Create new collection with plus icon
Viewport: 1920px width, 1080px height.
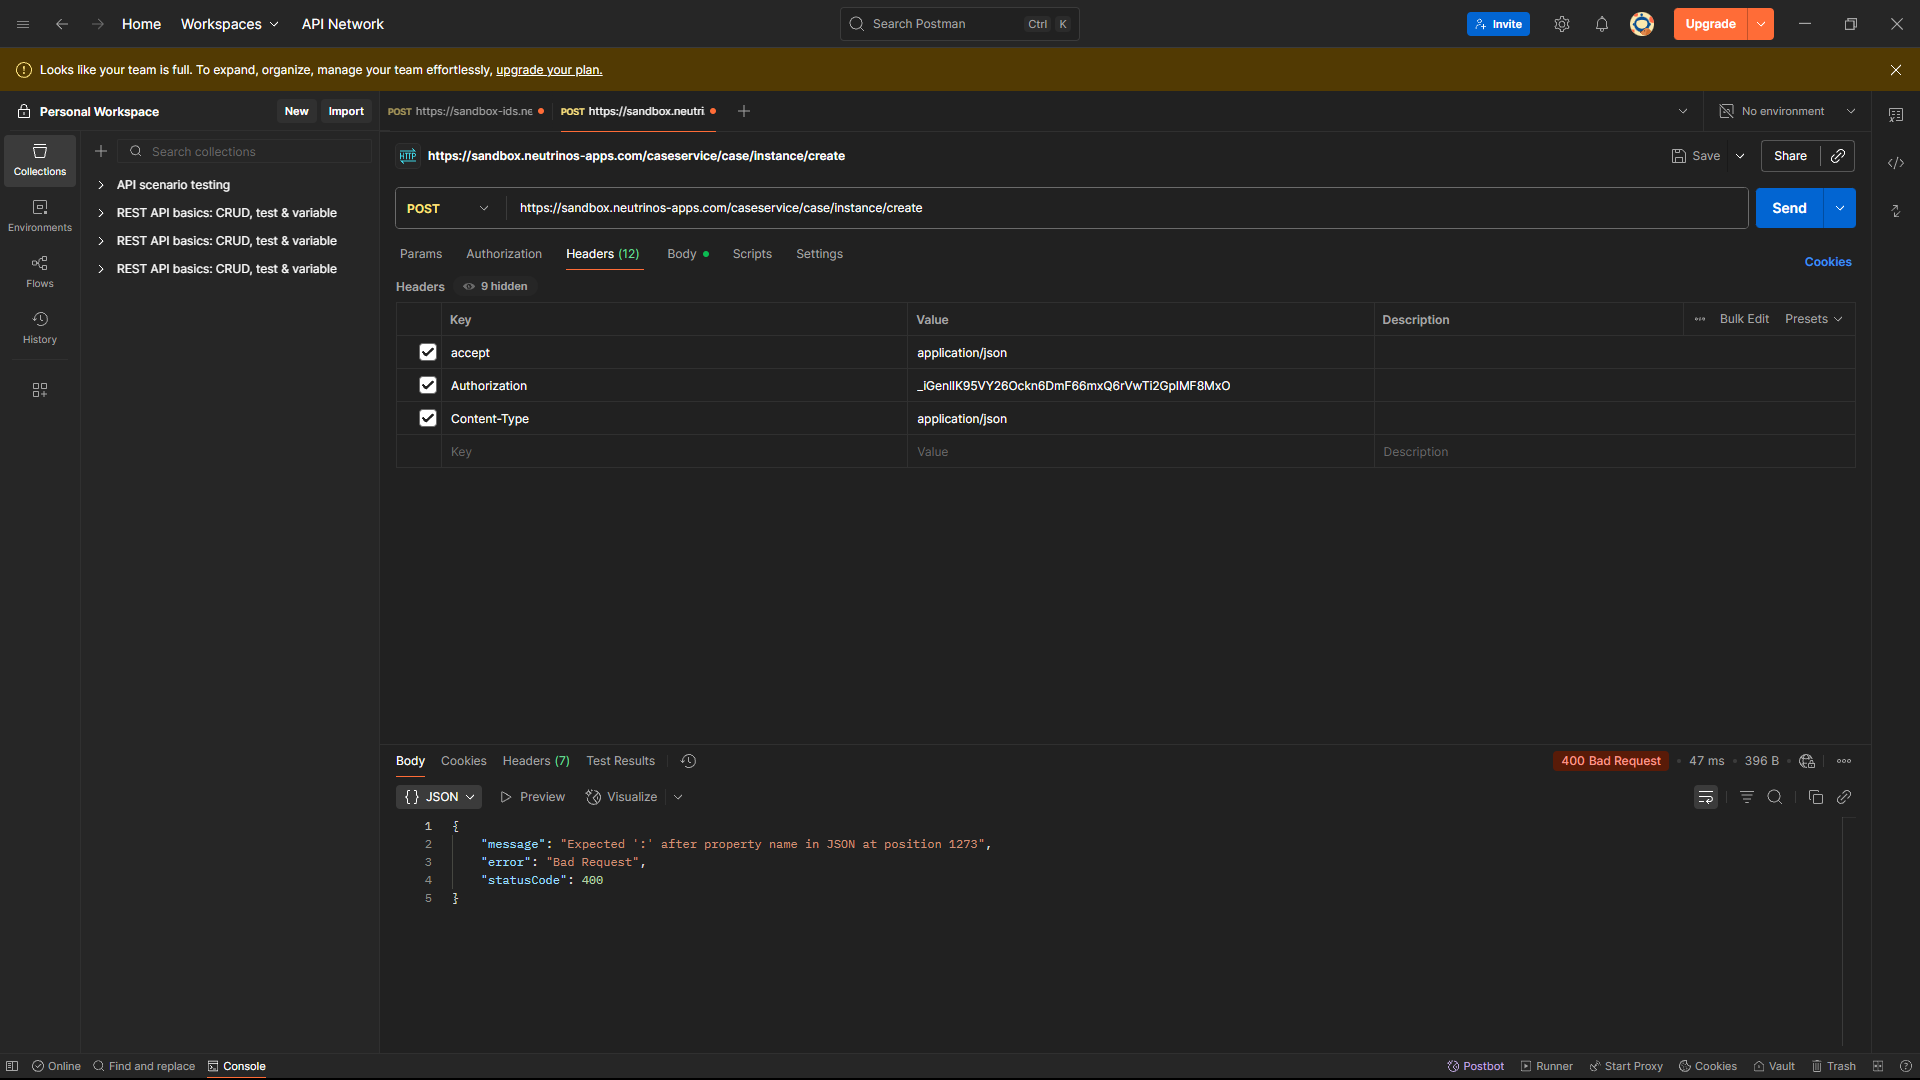tap(101, 151)
